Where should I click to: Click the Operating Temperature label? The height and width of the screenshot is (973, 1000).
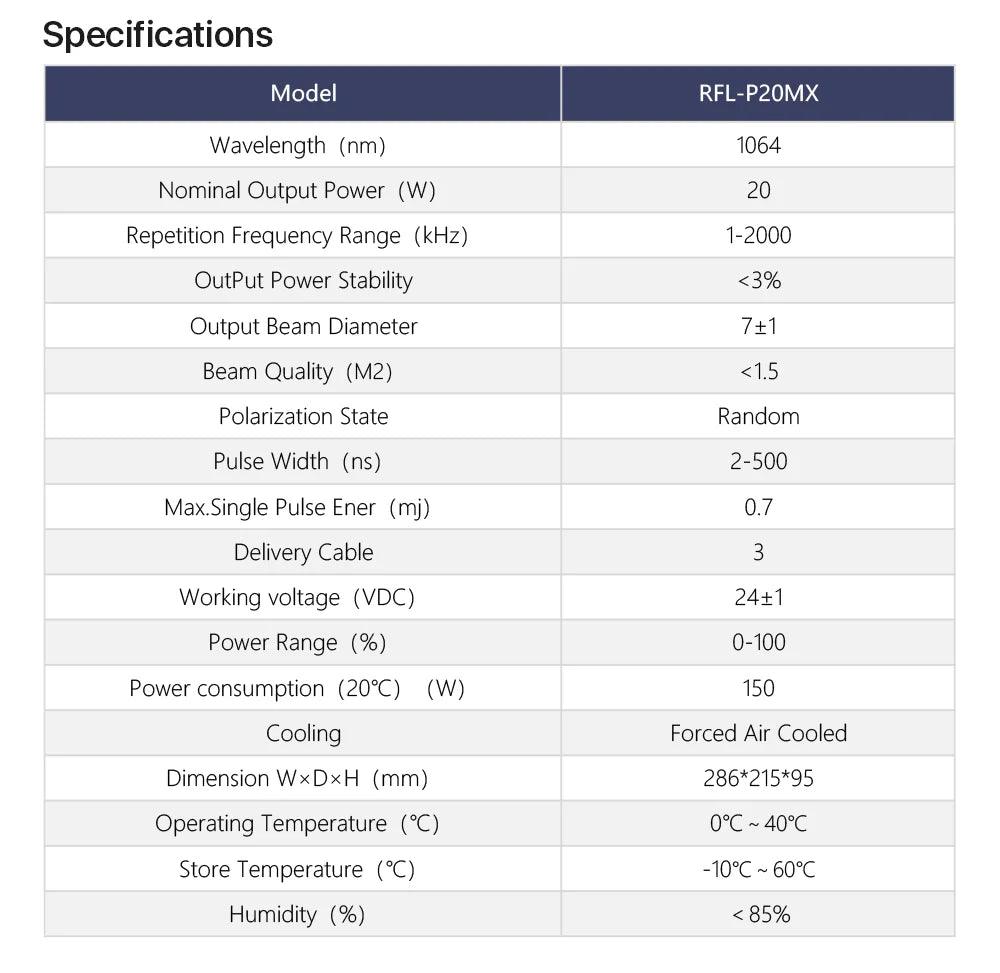coord(297,823)
